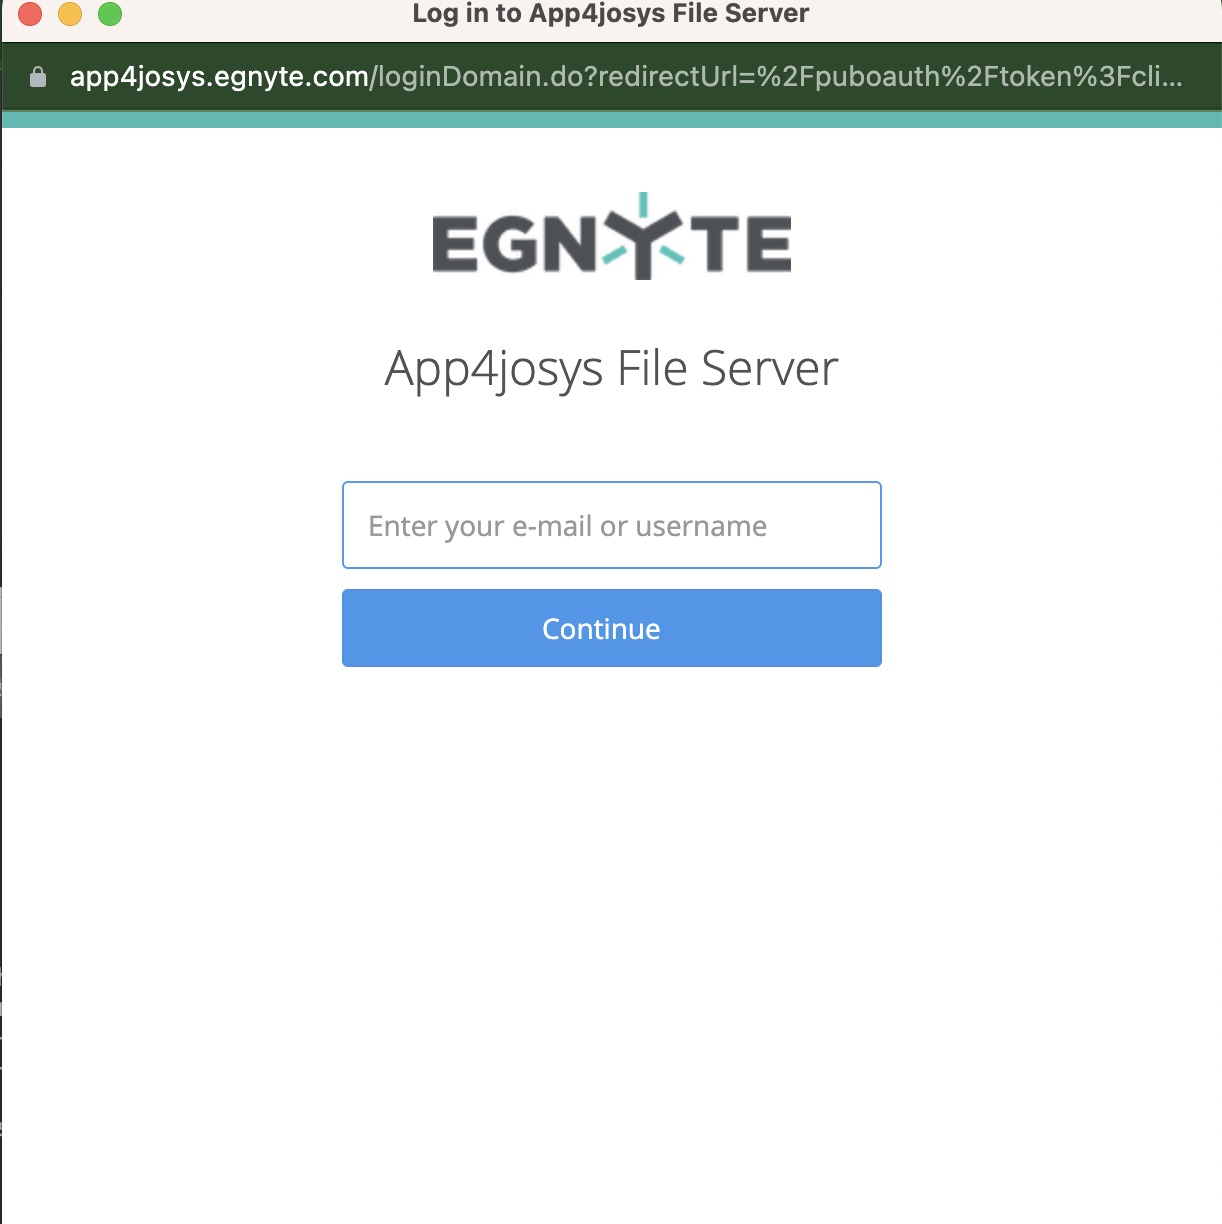1222x1224 pixels.
Task: Click the word "Server" in the page heading
Action: tap(769, 368)
